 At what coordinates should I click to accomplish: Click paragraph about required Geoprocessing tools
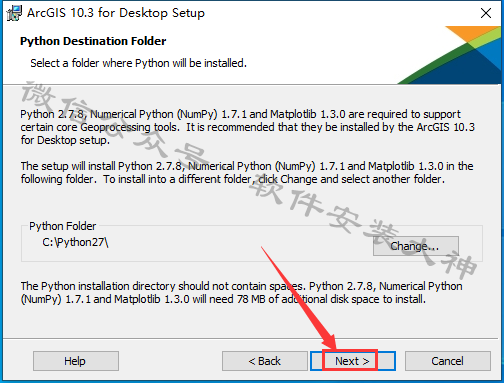pyautogui.click(x=247, y=127)
